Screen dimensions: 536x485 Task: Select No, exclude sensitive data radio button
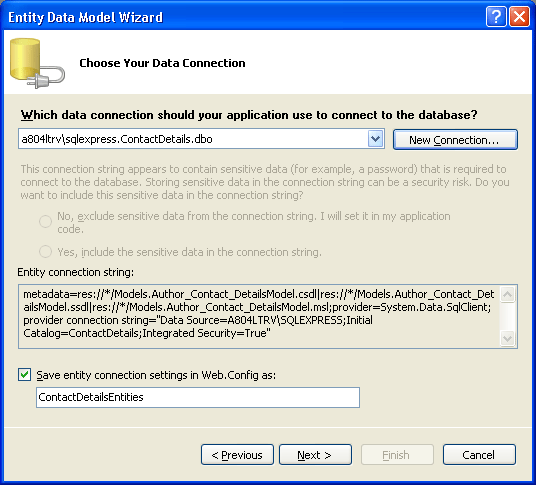45,221
